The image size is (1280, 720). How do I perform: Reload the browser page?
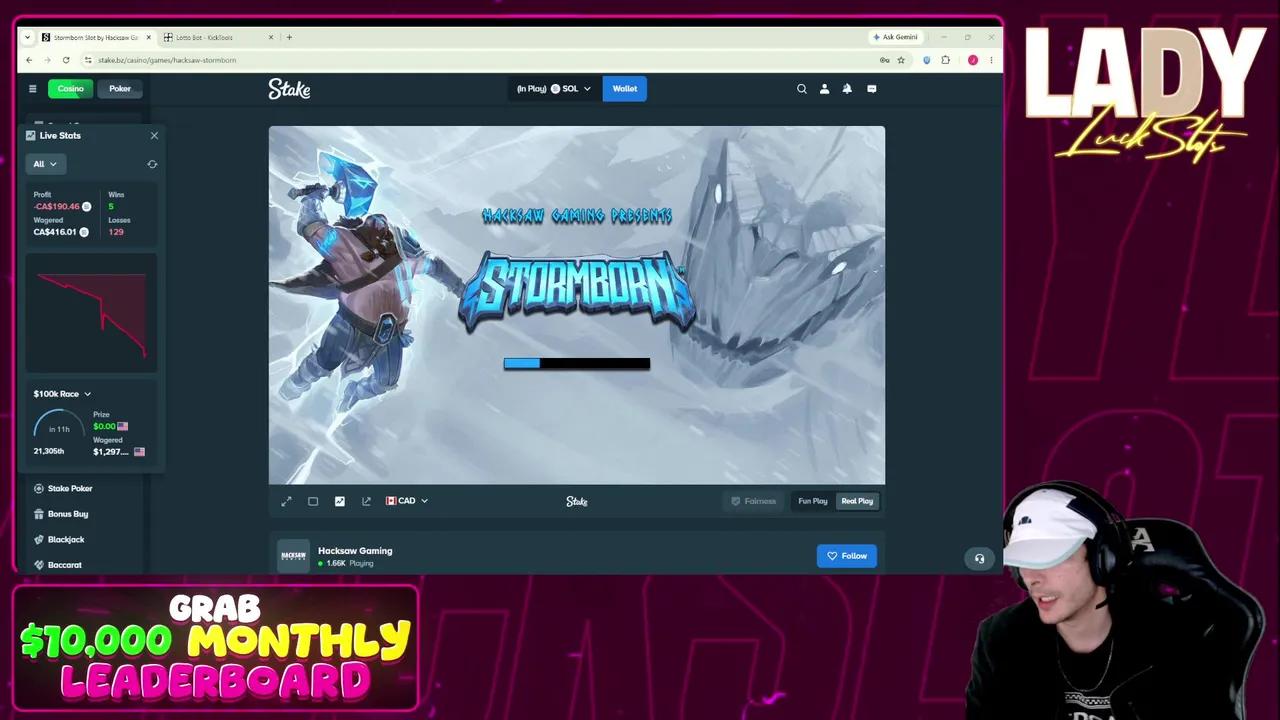coord(66,60)
